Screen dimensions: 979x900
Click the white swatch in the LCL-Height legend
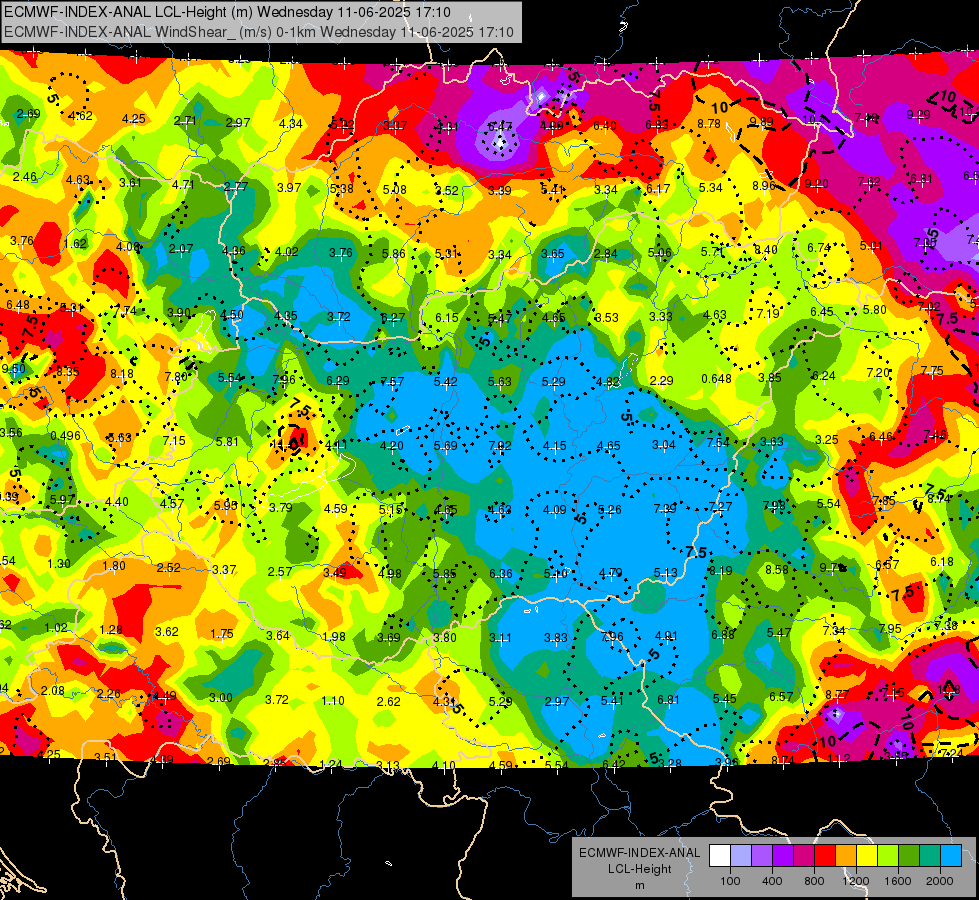[x=720, y=856]
